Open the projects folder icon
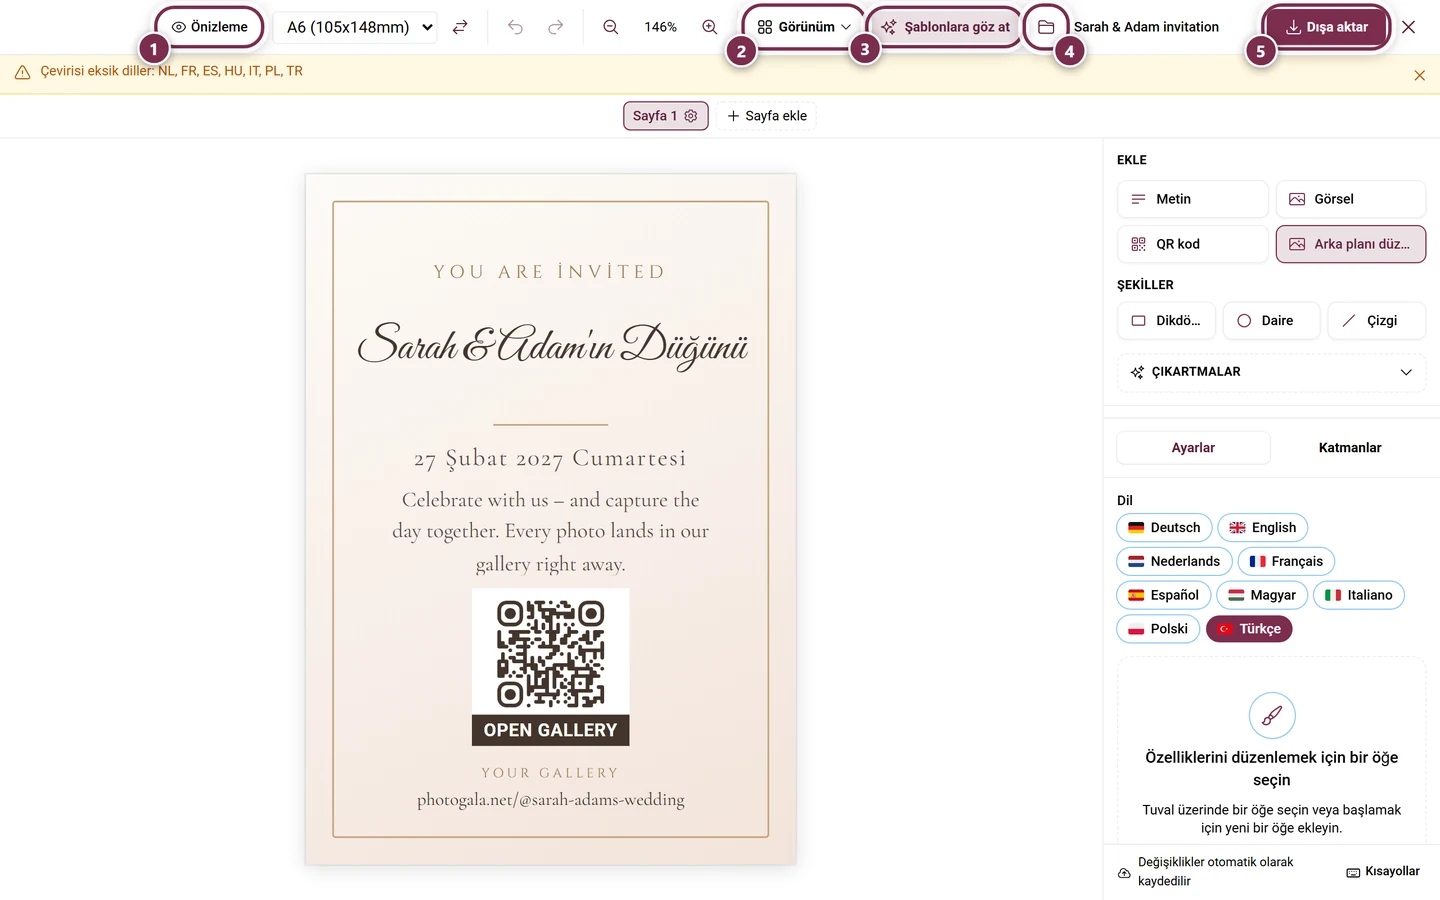This screenshot has height=900, width=1440. point(1046,27)
